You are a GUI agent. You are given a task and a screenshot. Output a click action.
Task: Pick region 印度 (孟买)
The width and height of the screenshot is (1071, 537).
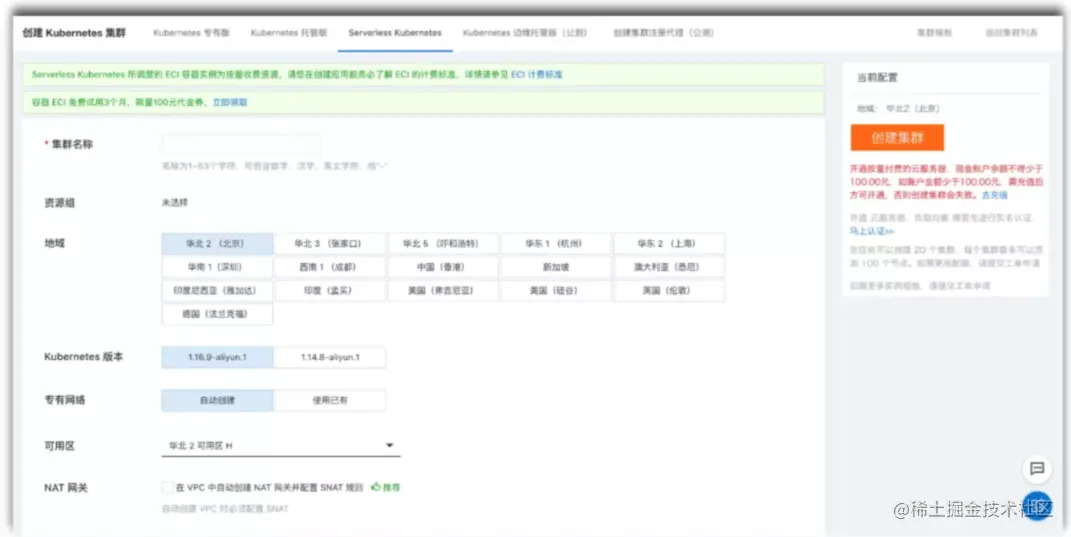click(x=329, y=290)
